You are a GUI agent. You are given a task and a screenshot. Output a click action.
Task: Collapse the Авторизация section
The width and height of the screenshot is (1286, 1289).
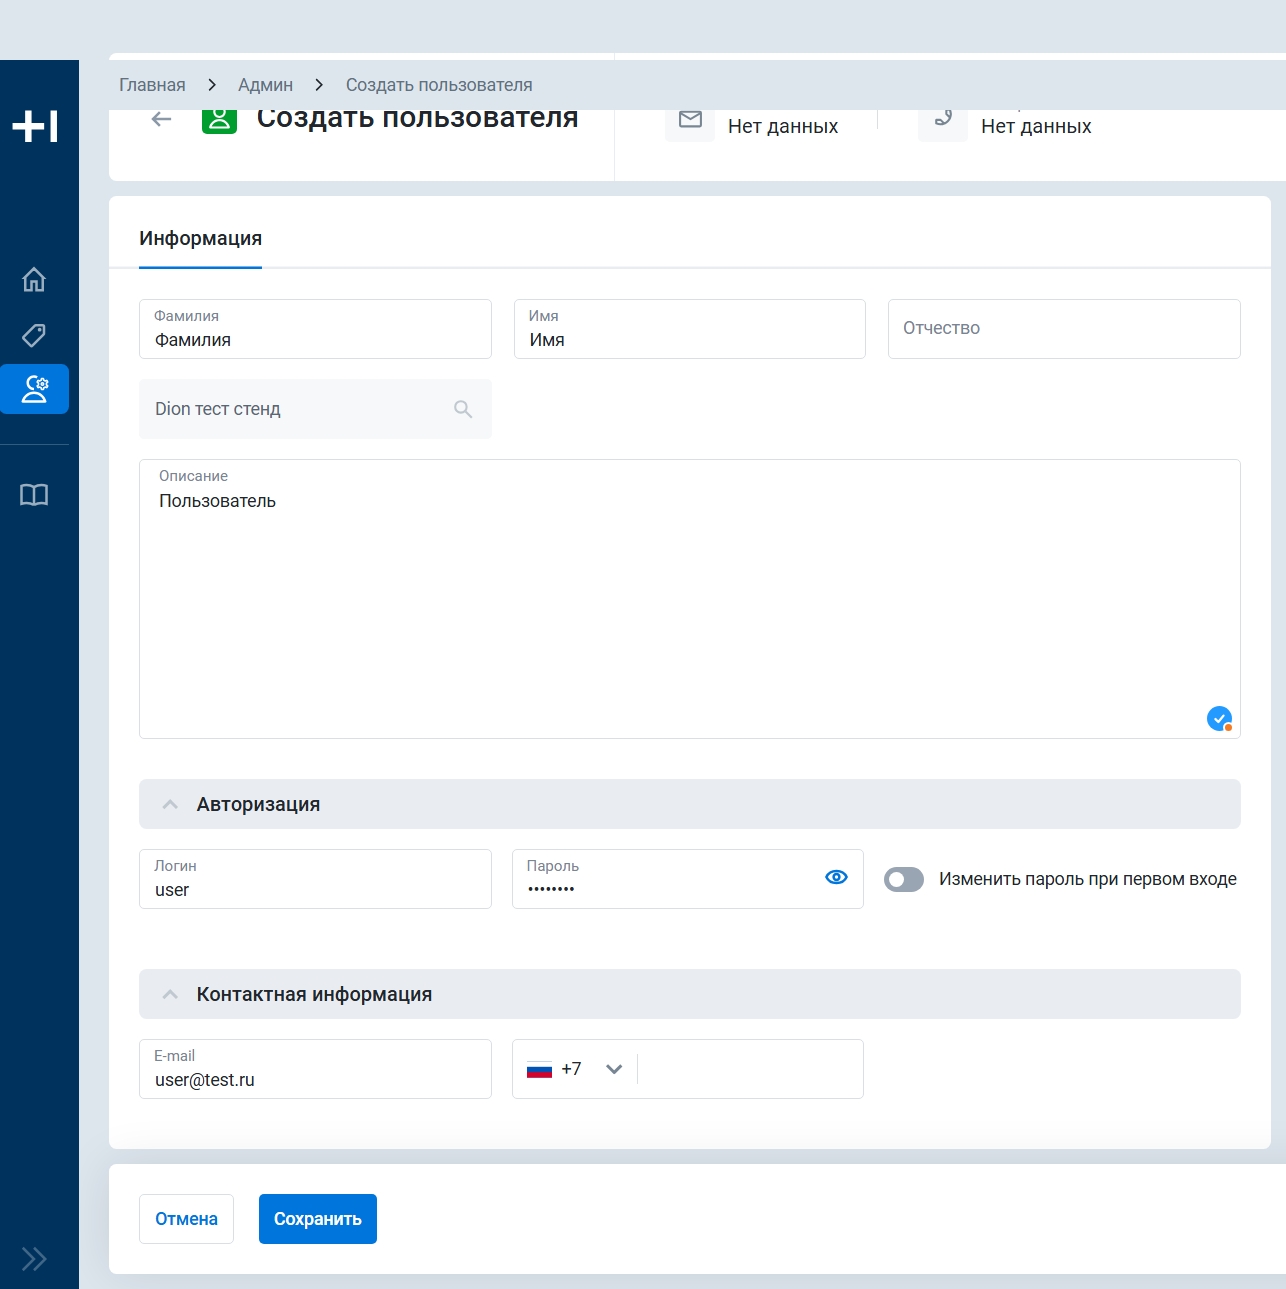point(171,804)
